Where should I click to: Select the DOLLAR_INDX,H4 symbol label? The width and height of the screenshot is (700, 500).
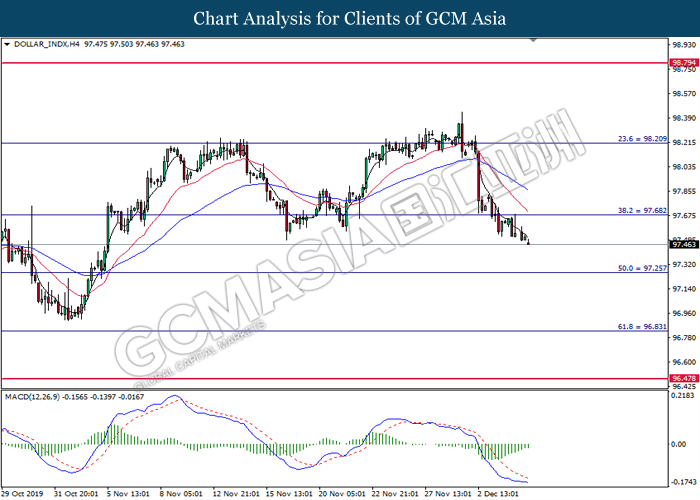(44, 45)
